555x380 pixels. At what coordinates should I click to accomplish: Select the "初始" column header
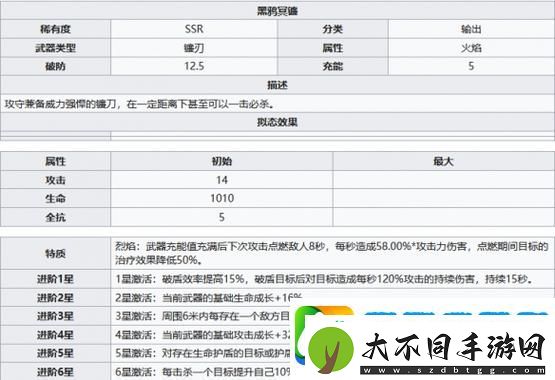coord(222,161)
